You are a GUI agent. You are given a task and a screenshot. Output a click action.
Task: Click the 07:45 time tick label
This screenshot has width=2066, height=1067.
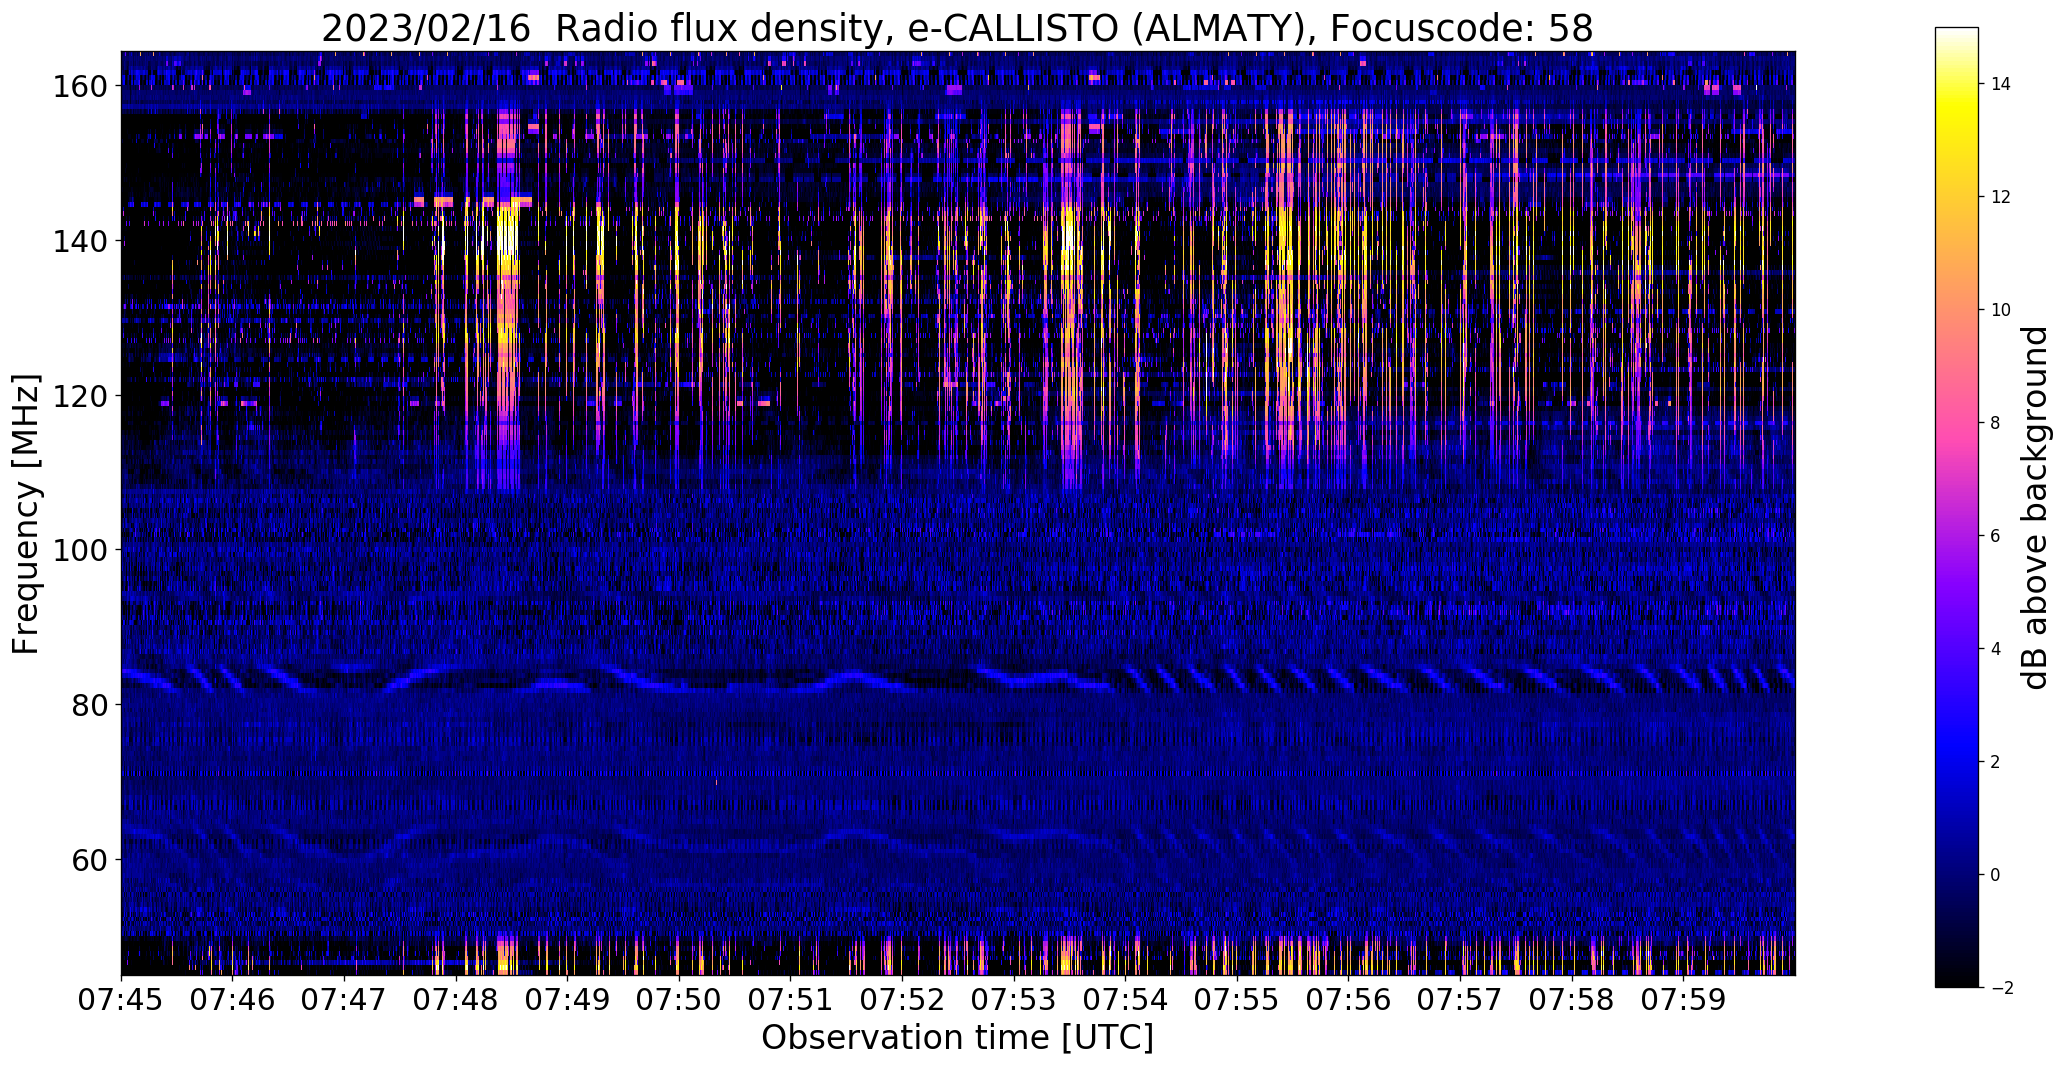(121, 999)
